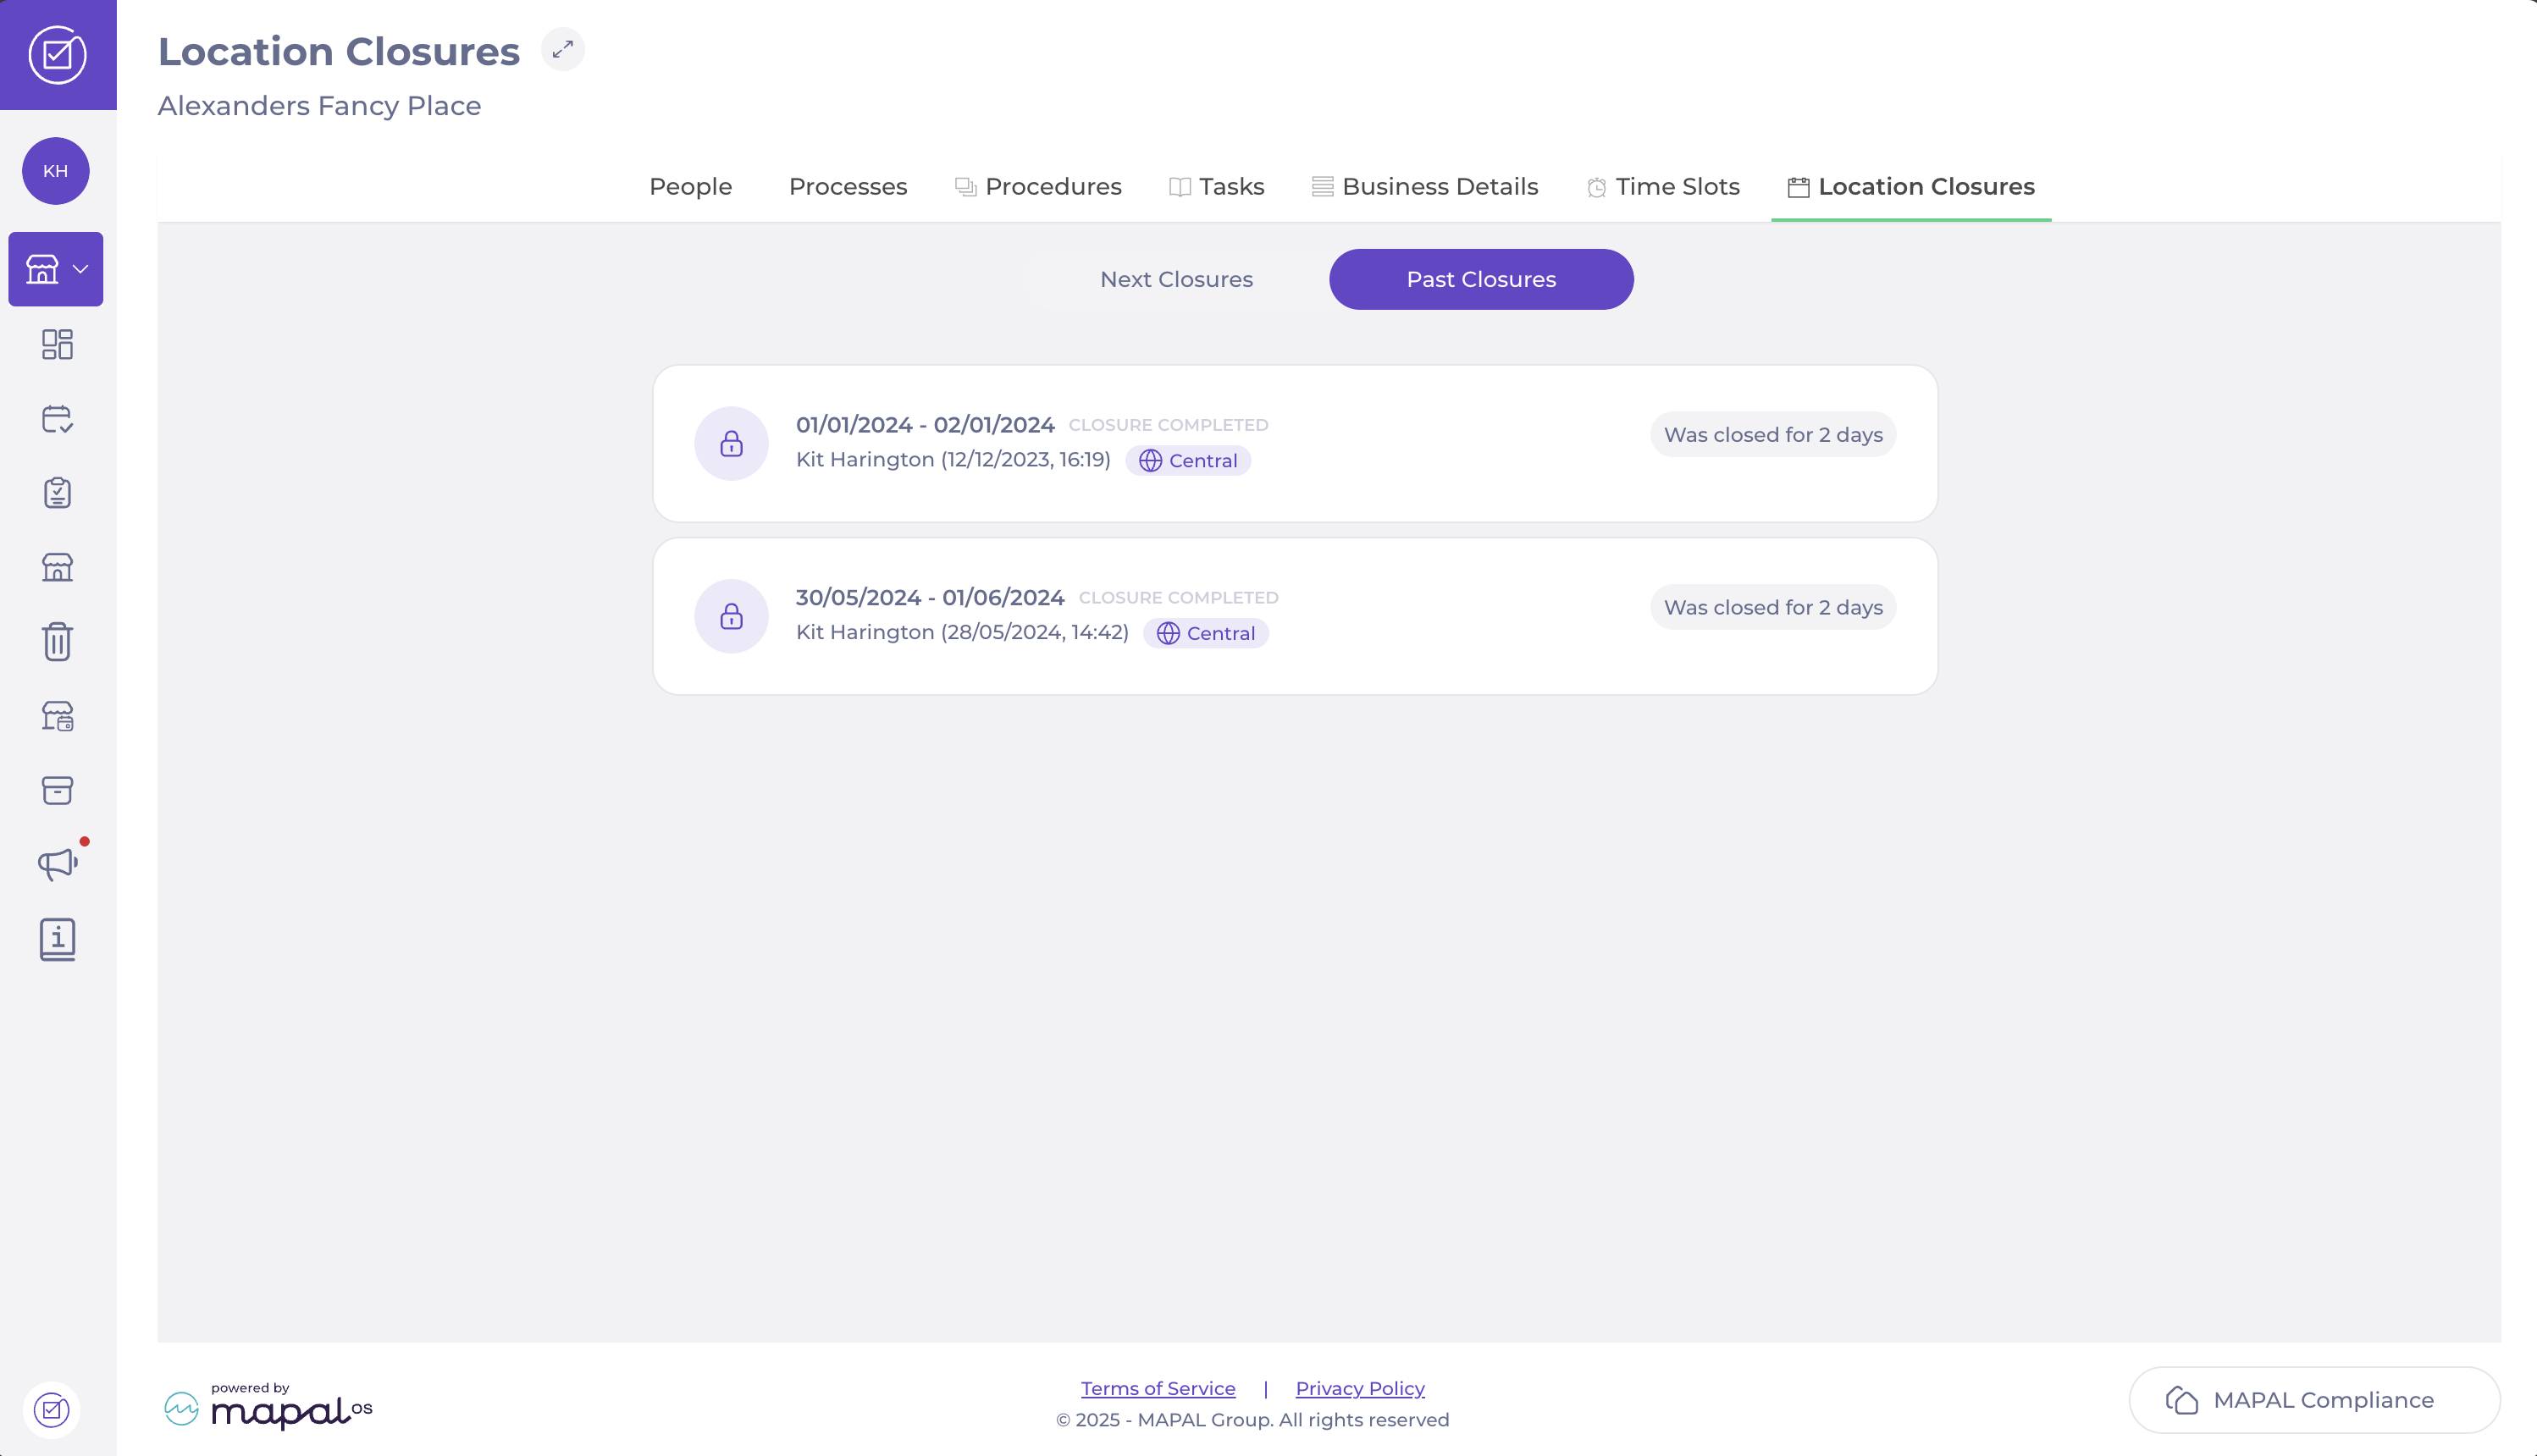Click the date range 30/05/2024 - 01/06/2024
This screenshot has width=2537, height=1456.
(x=930, y=598)
